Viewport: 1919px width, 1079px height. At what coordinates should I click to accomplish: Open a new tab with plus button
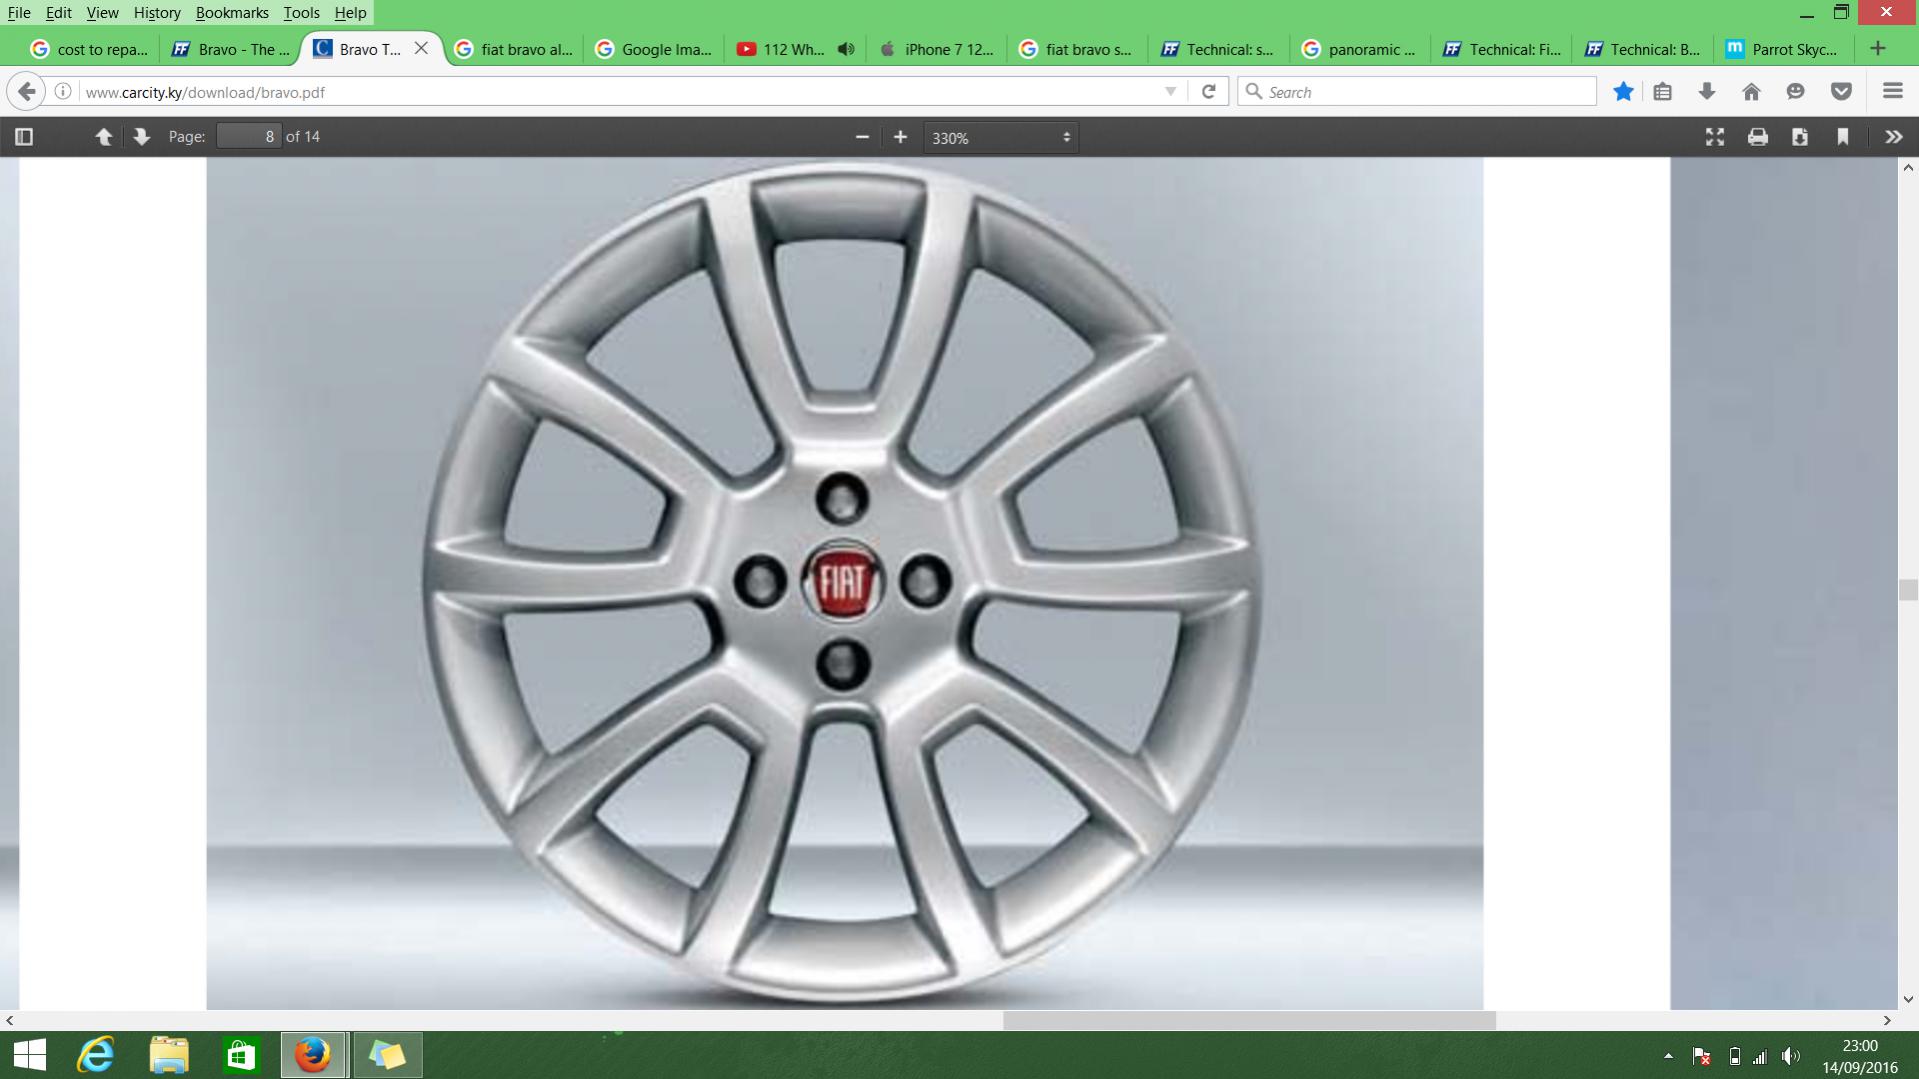(x=1877, y=48)
